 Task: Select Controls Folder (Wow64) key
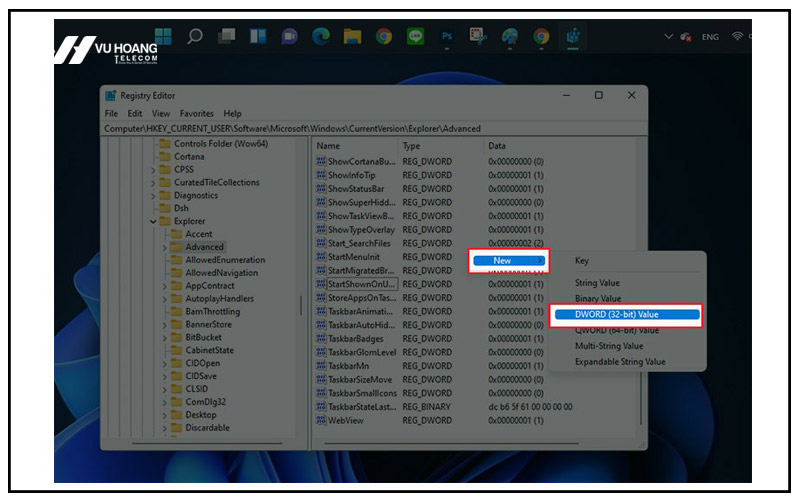point(220,144)
